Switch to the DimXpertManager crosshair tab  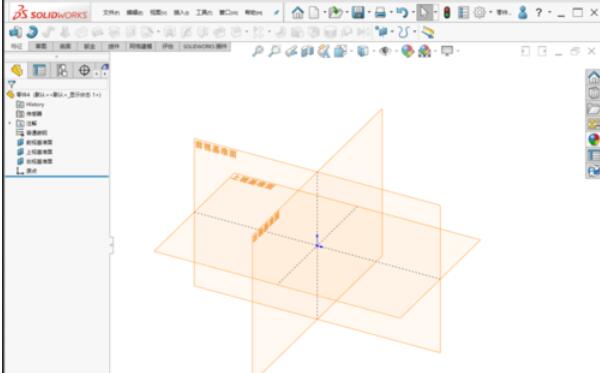click(x=84, y=70)
